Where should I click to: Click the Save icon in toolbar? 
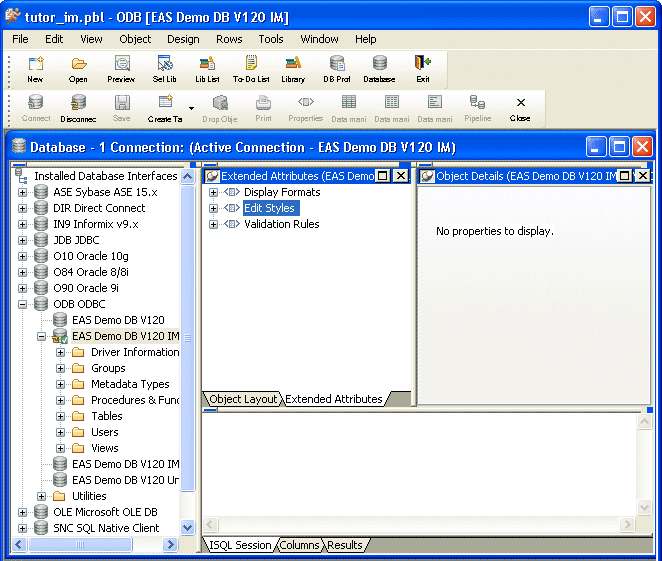click(x=122, y=108)
